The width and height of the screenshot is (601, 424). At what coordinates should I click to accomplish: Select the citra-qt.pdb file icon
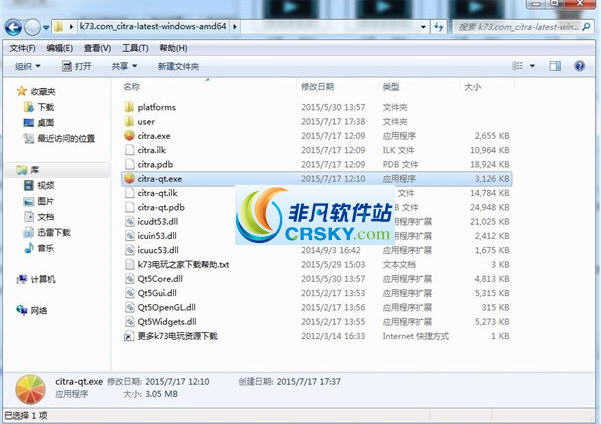[x=130, y=207]
